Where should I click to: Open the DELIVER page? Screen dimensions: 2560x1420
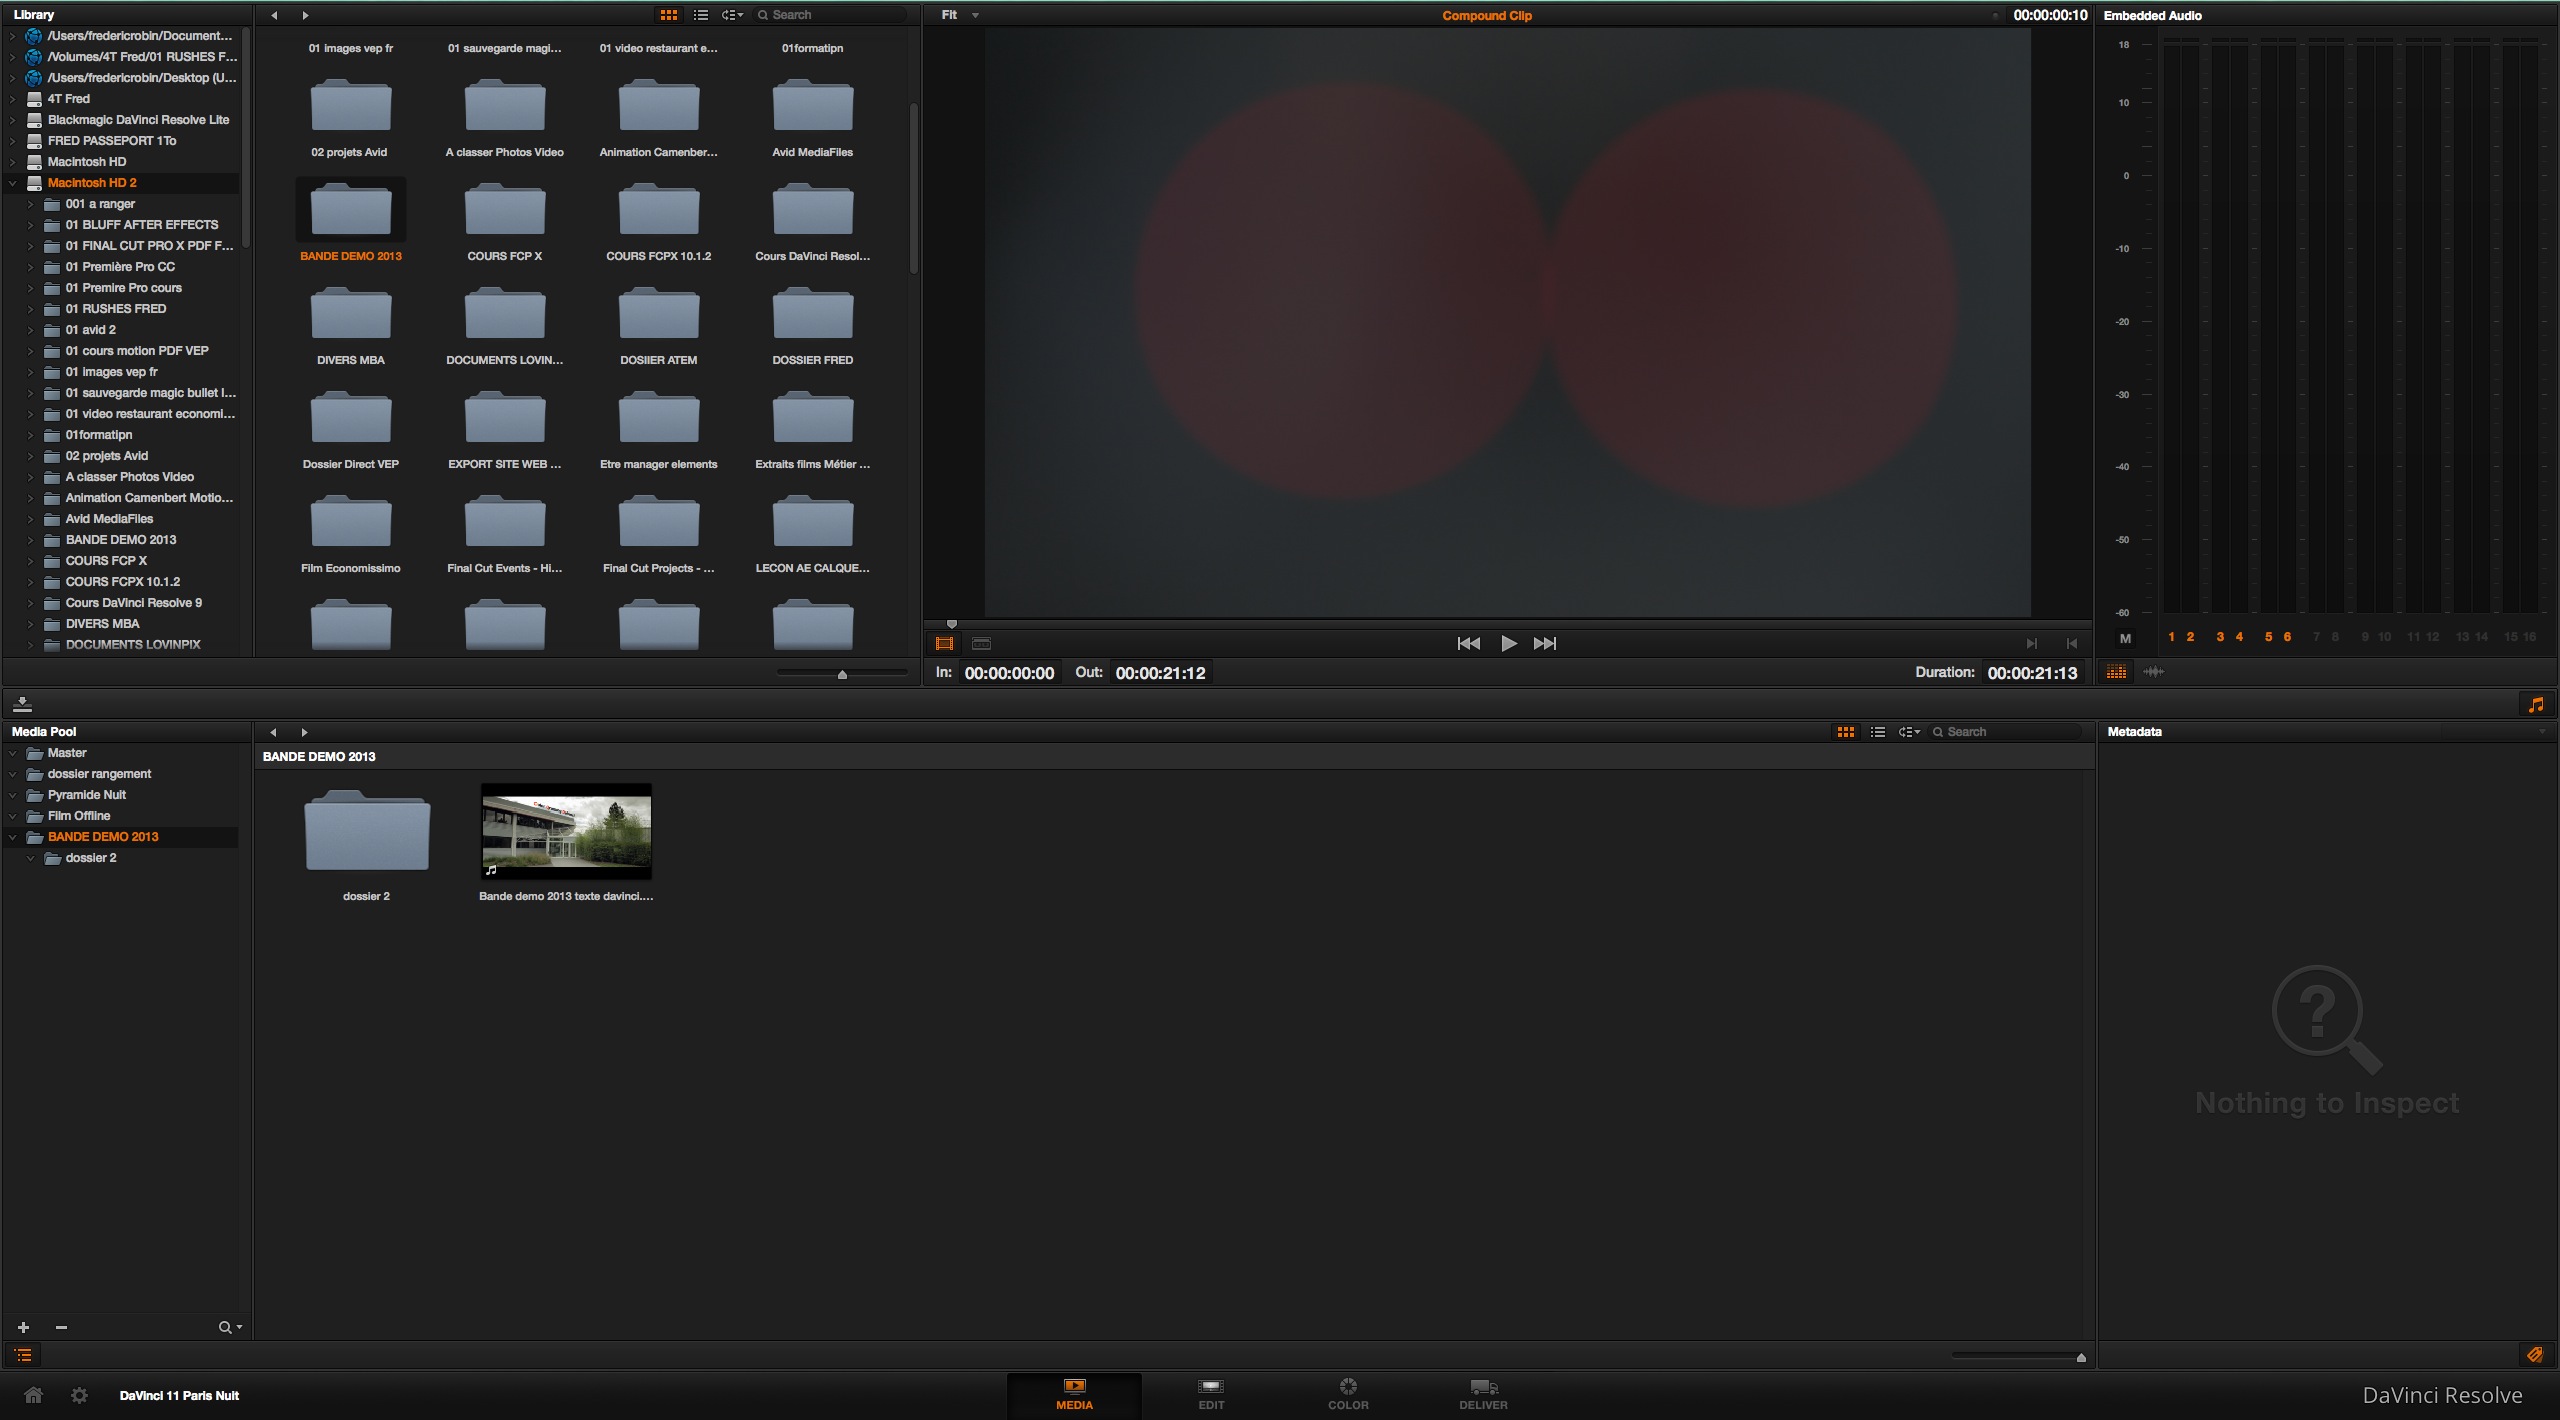(1483, 1393)
